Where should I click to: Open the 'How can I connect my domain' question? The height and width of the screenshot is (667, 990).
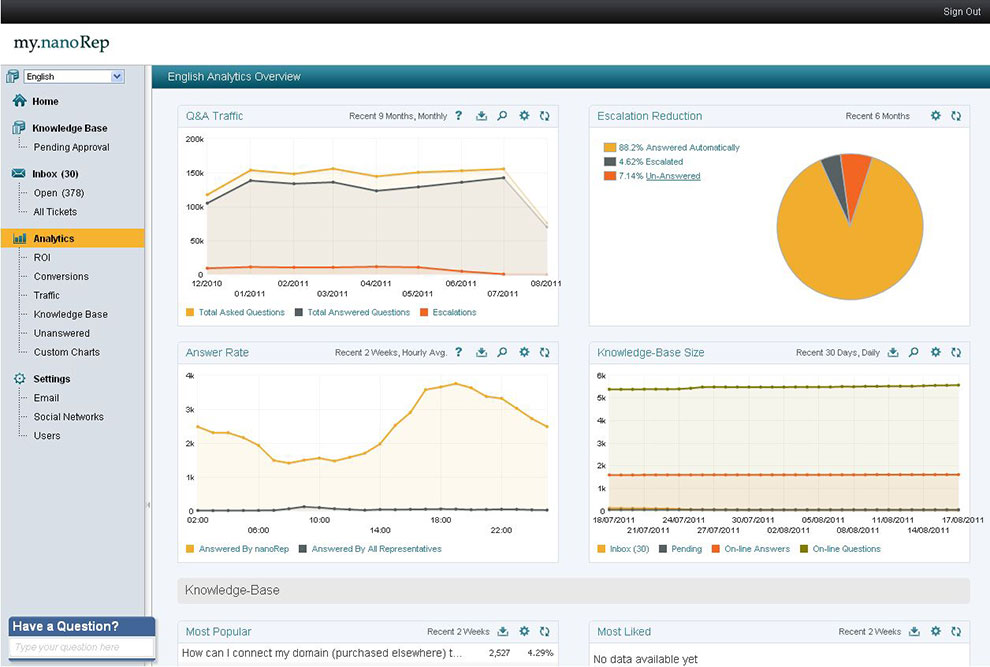tap(321, 653)
